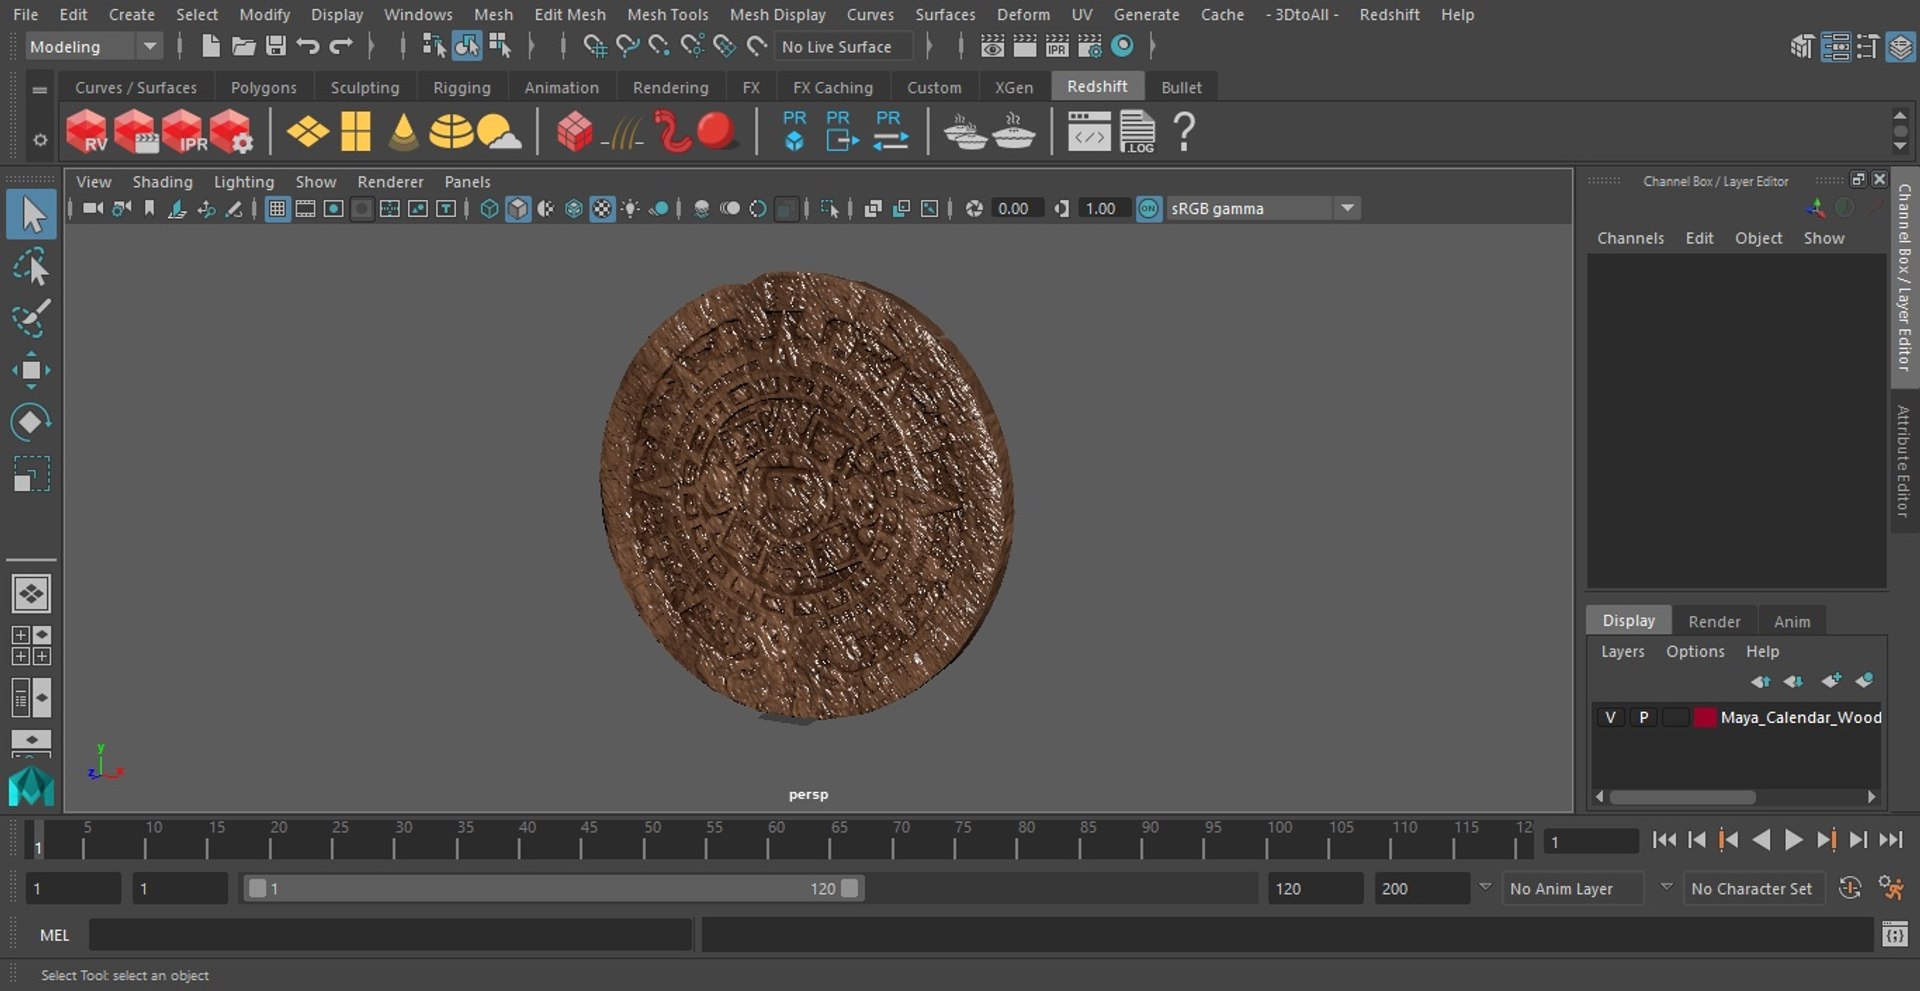Open the script editor icon at bottom right
Screen dimensions: 1920x991
(x=1894, y=935)
